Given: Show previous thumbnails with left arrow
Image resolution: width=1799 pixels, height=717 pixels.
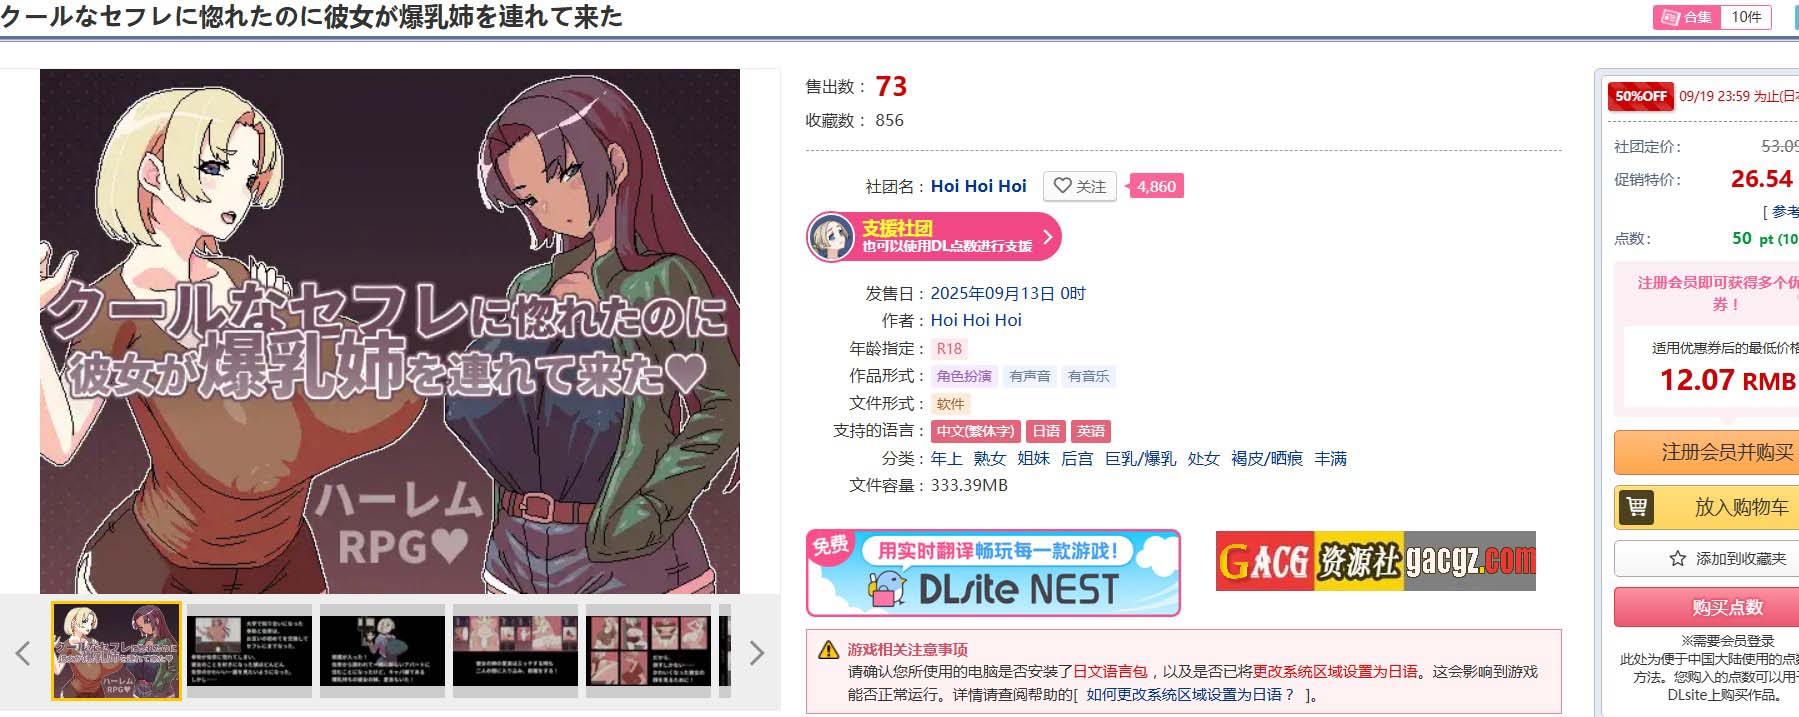Looking at the screenshot, I should coord(23,653).
